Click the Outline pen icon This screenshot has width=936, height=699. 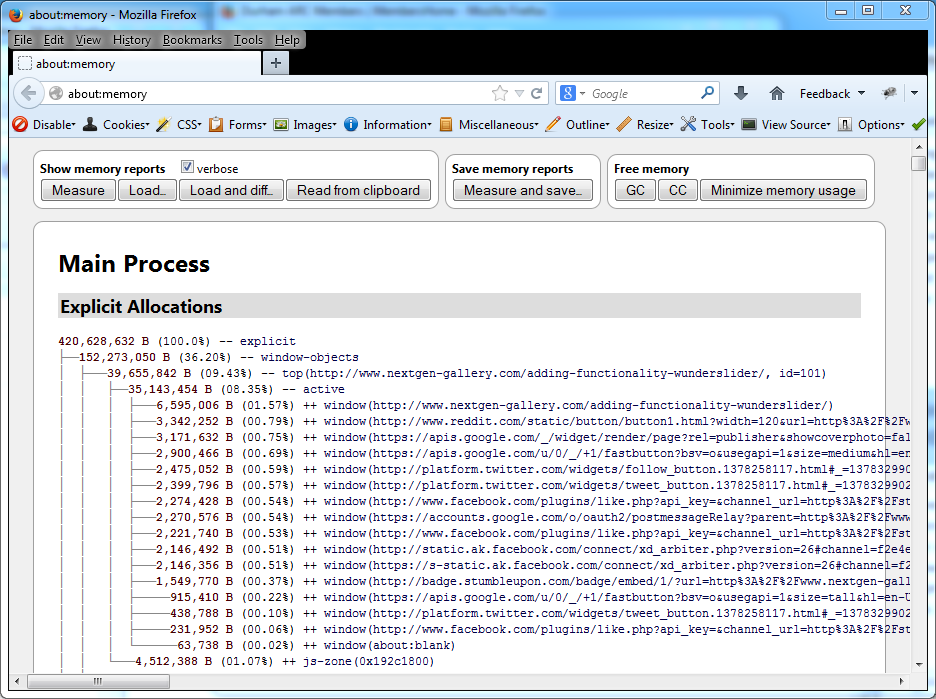click(x=553, y=124)
